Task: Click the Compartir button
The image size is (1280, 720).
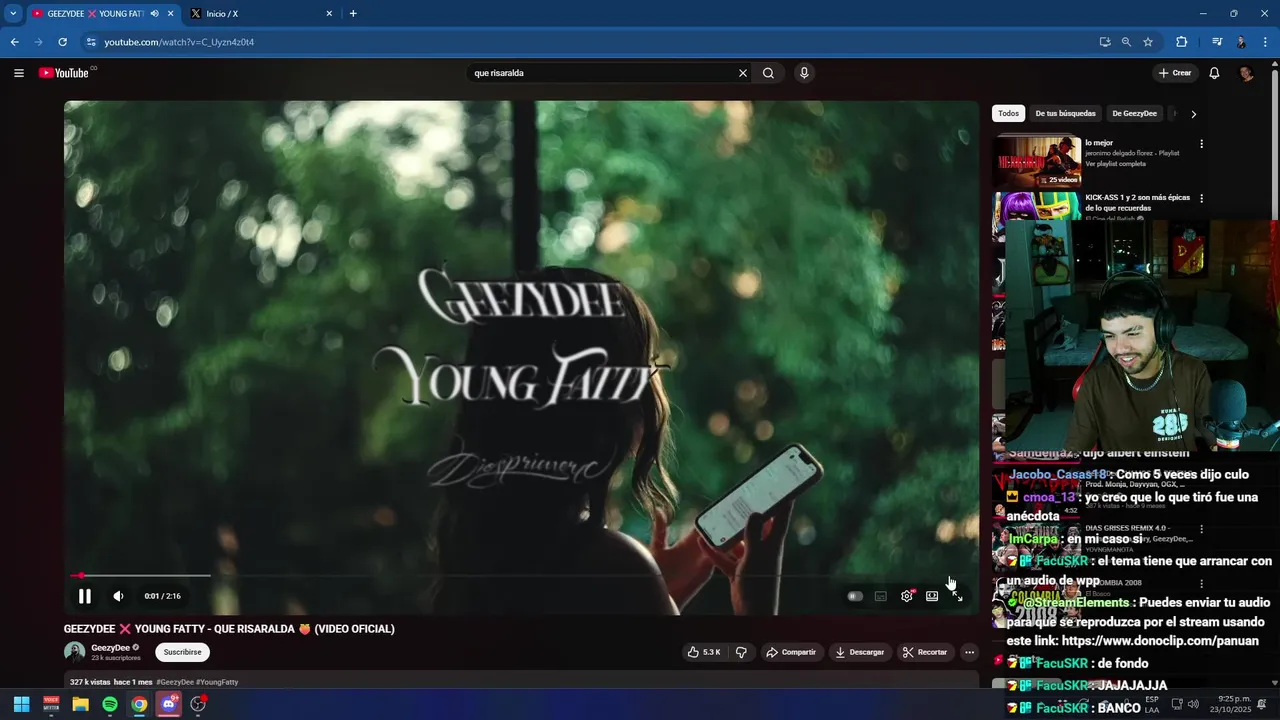Action: (791, 652)
